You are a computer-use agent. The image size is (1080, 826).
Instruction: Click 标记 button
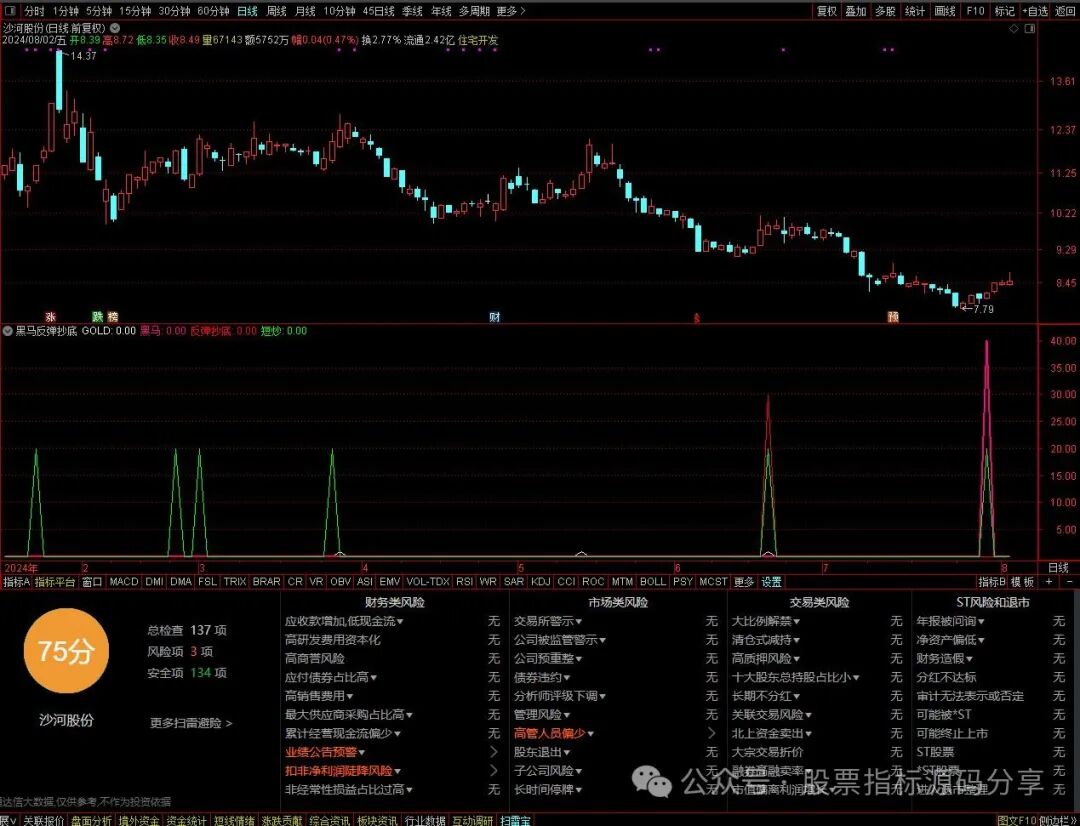(x=1004, y=11)
